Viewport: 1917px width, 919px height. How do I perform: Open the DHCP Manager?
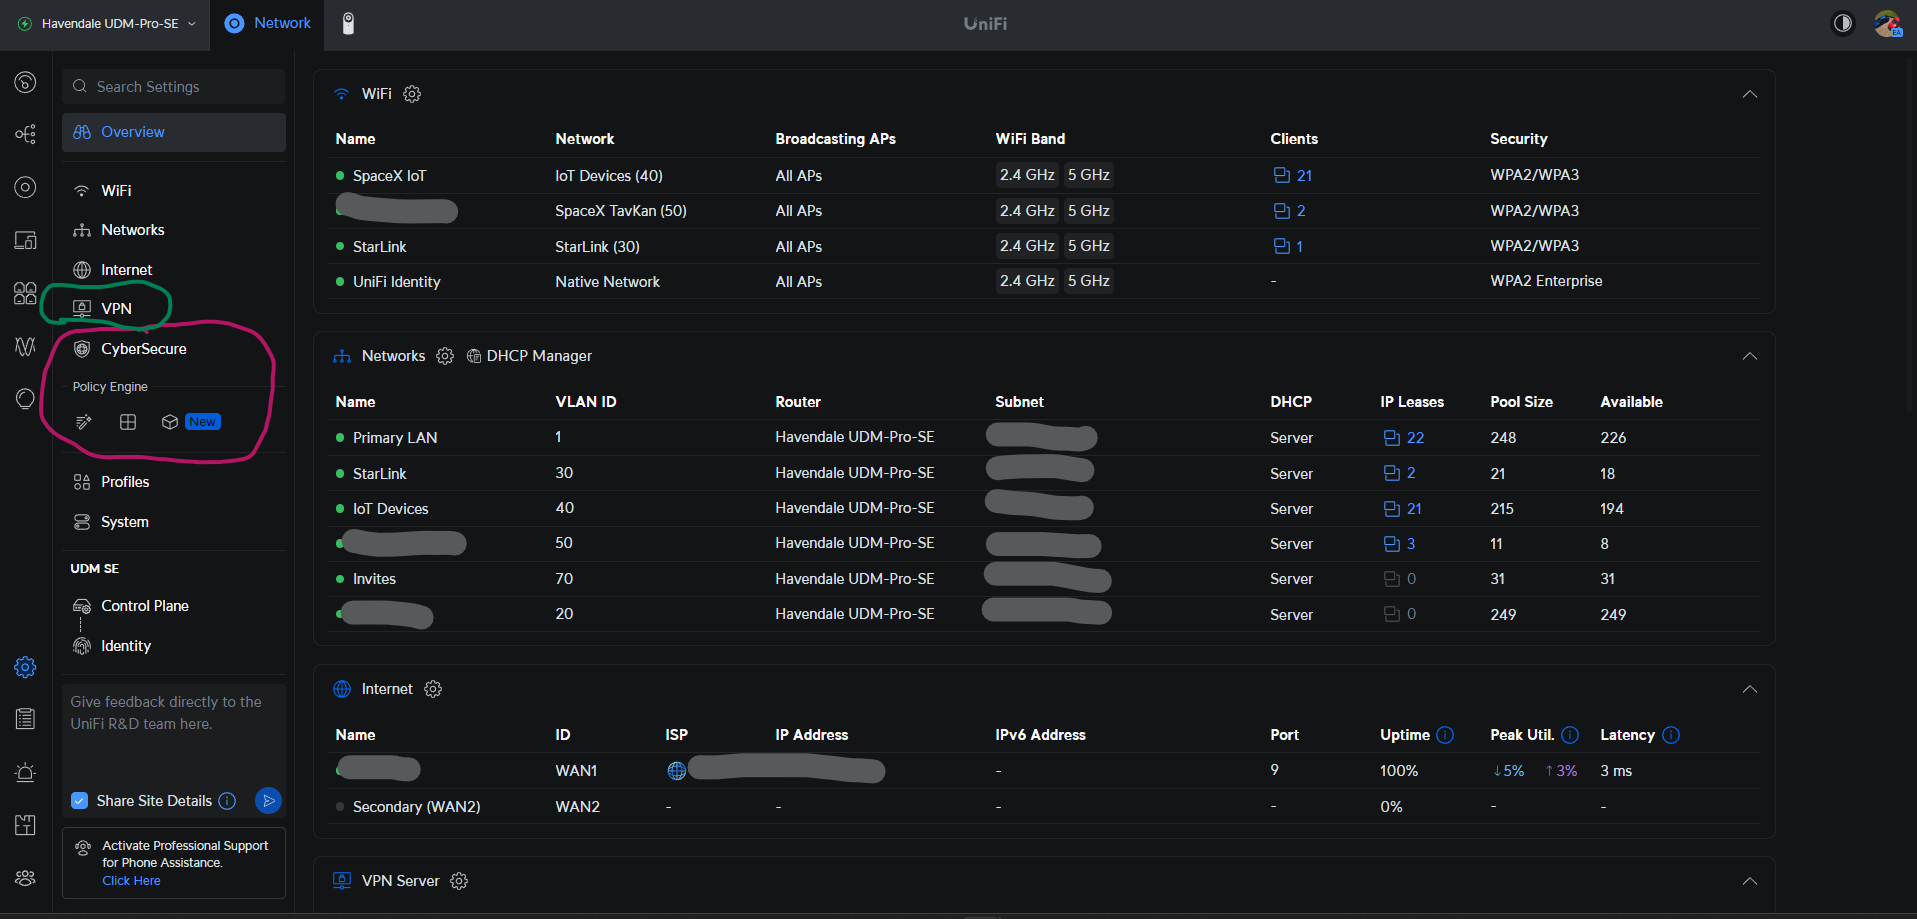530,356
